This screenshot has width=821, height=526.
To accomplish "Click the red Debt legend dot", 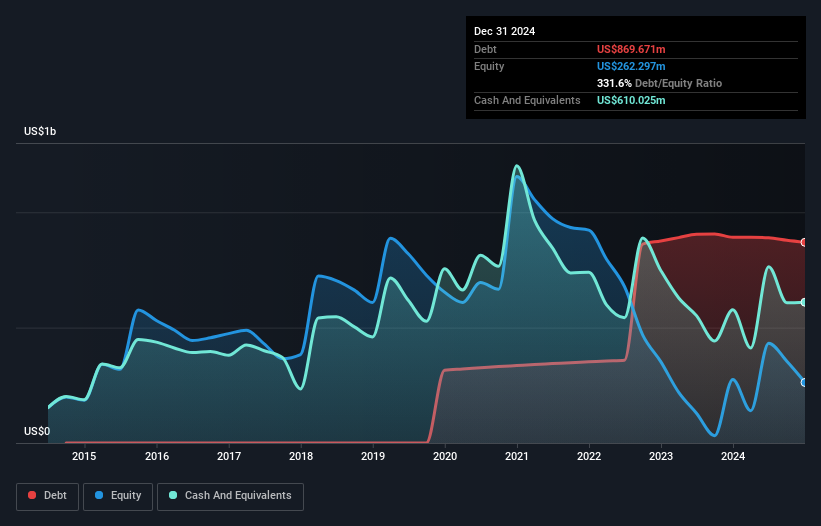I will (32, 495).
